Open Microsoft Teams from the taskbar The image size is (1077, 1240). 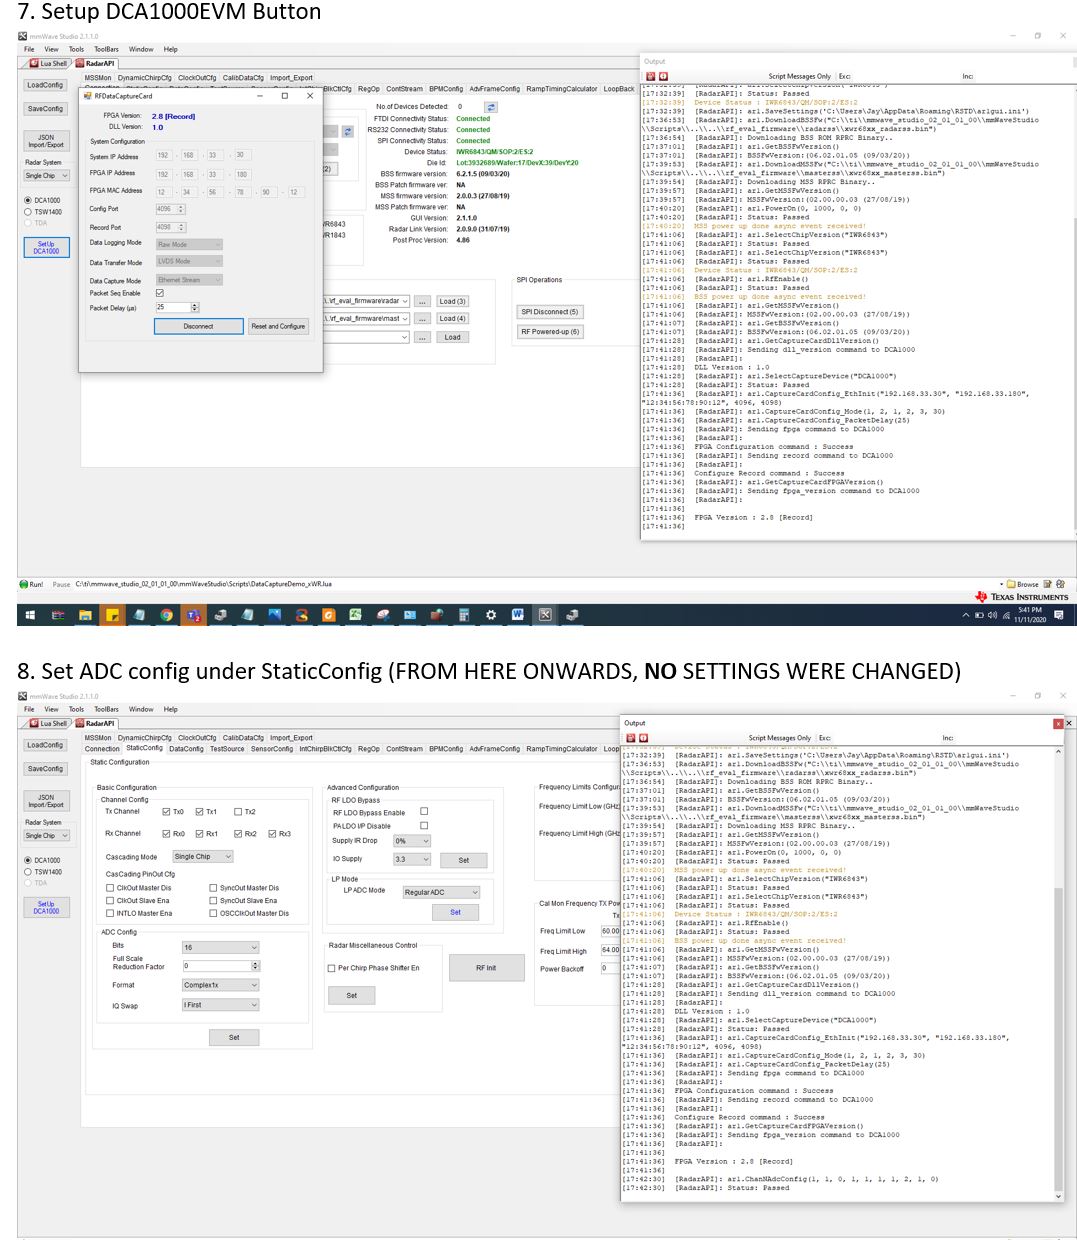click(x=193, y=615)
